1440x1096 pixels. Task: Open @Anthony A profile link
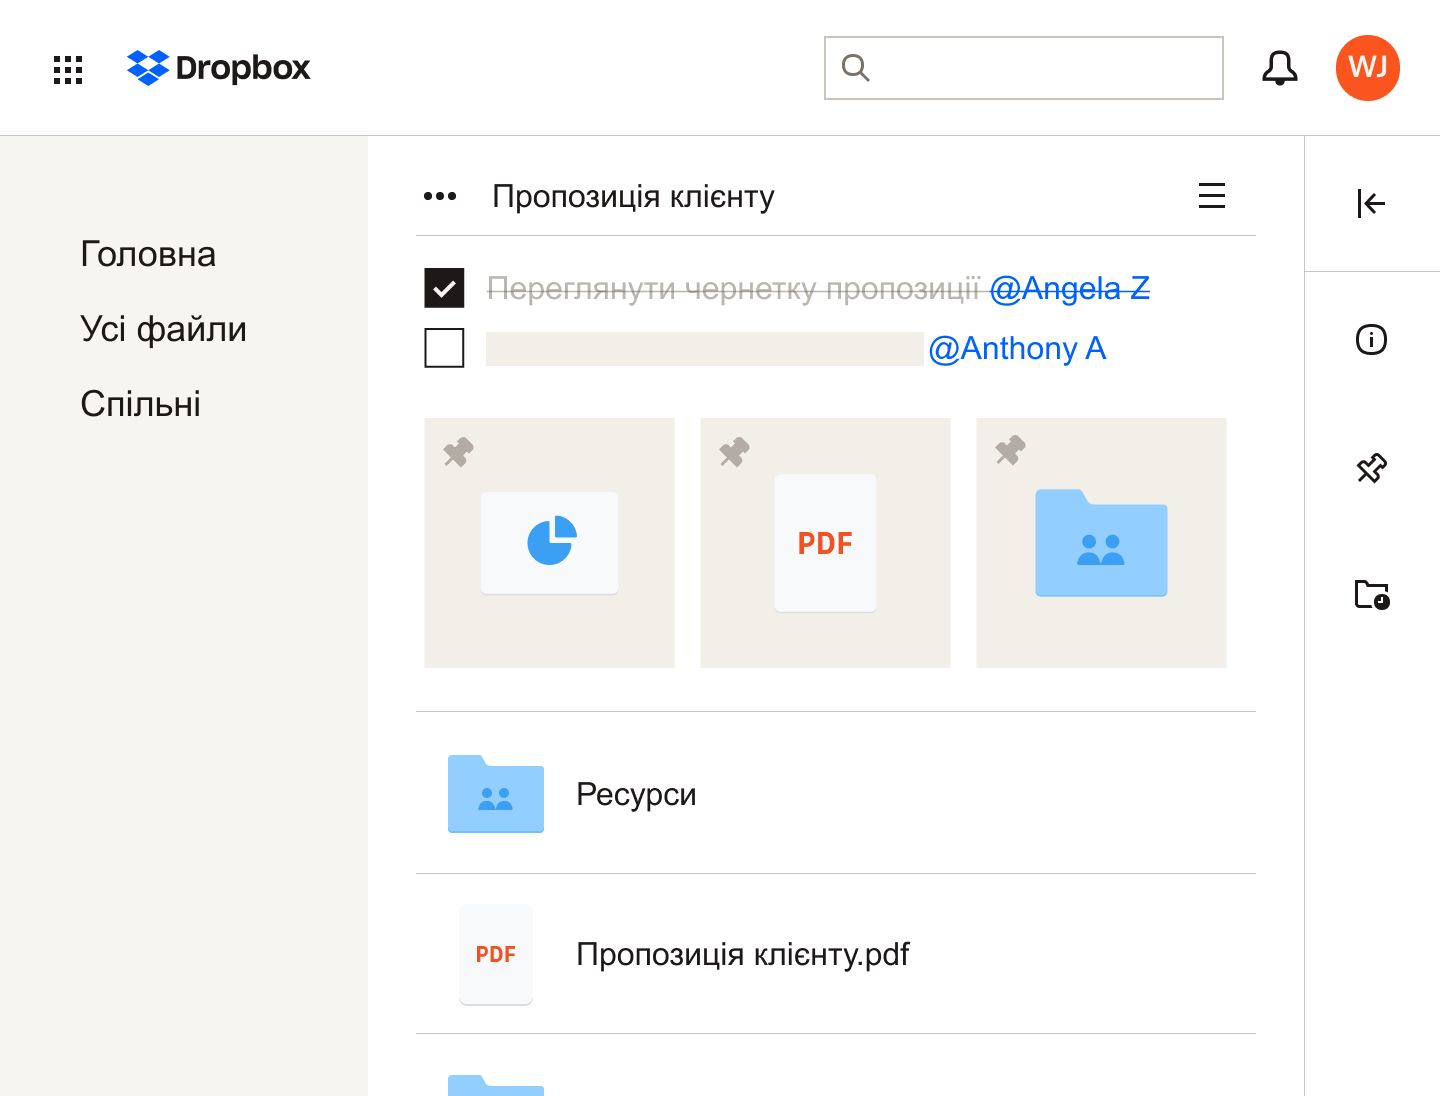pos(1018,349)
